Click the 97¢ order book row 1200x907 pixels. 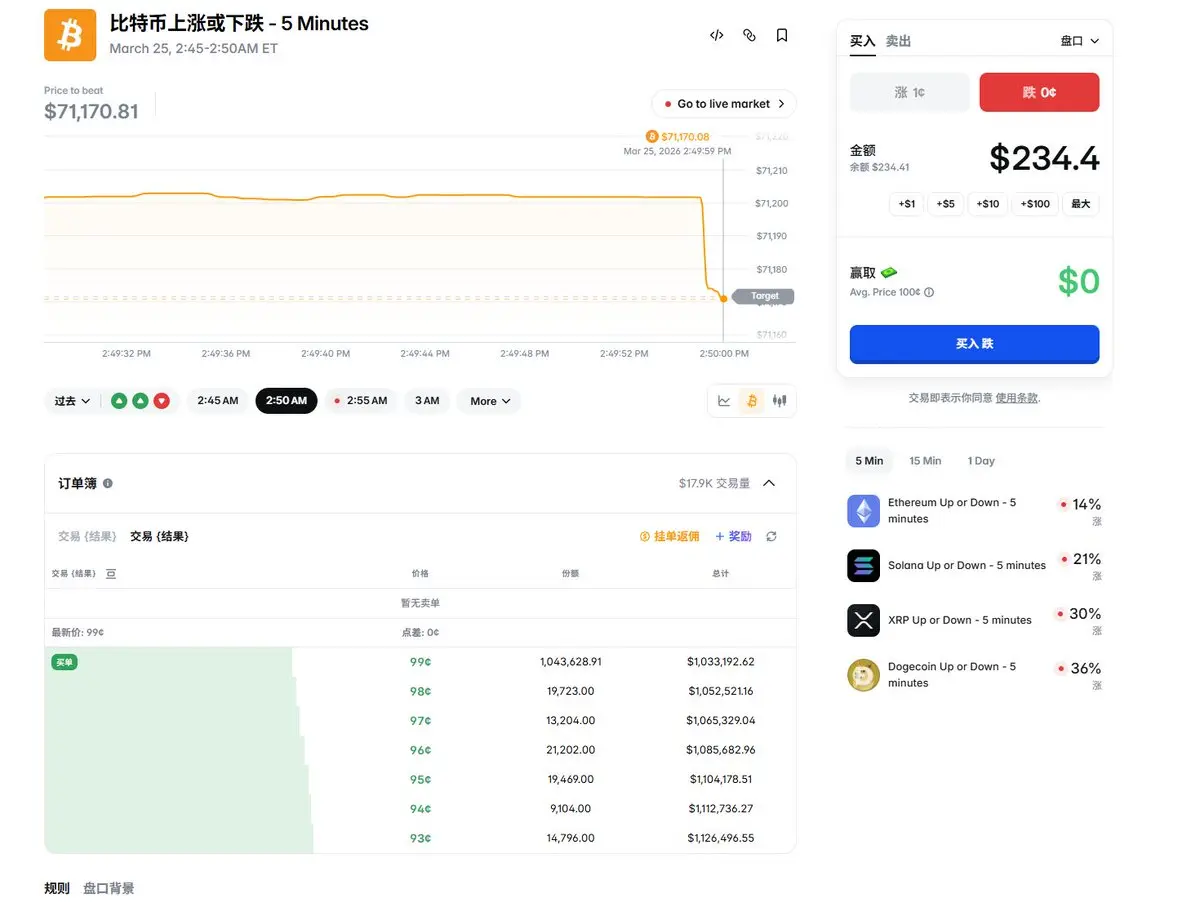click(420, 720)
